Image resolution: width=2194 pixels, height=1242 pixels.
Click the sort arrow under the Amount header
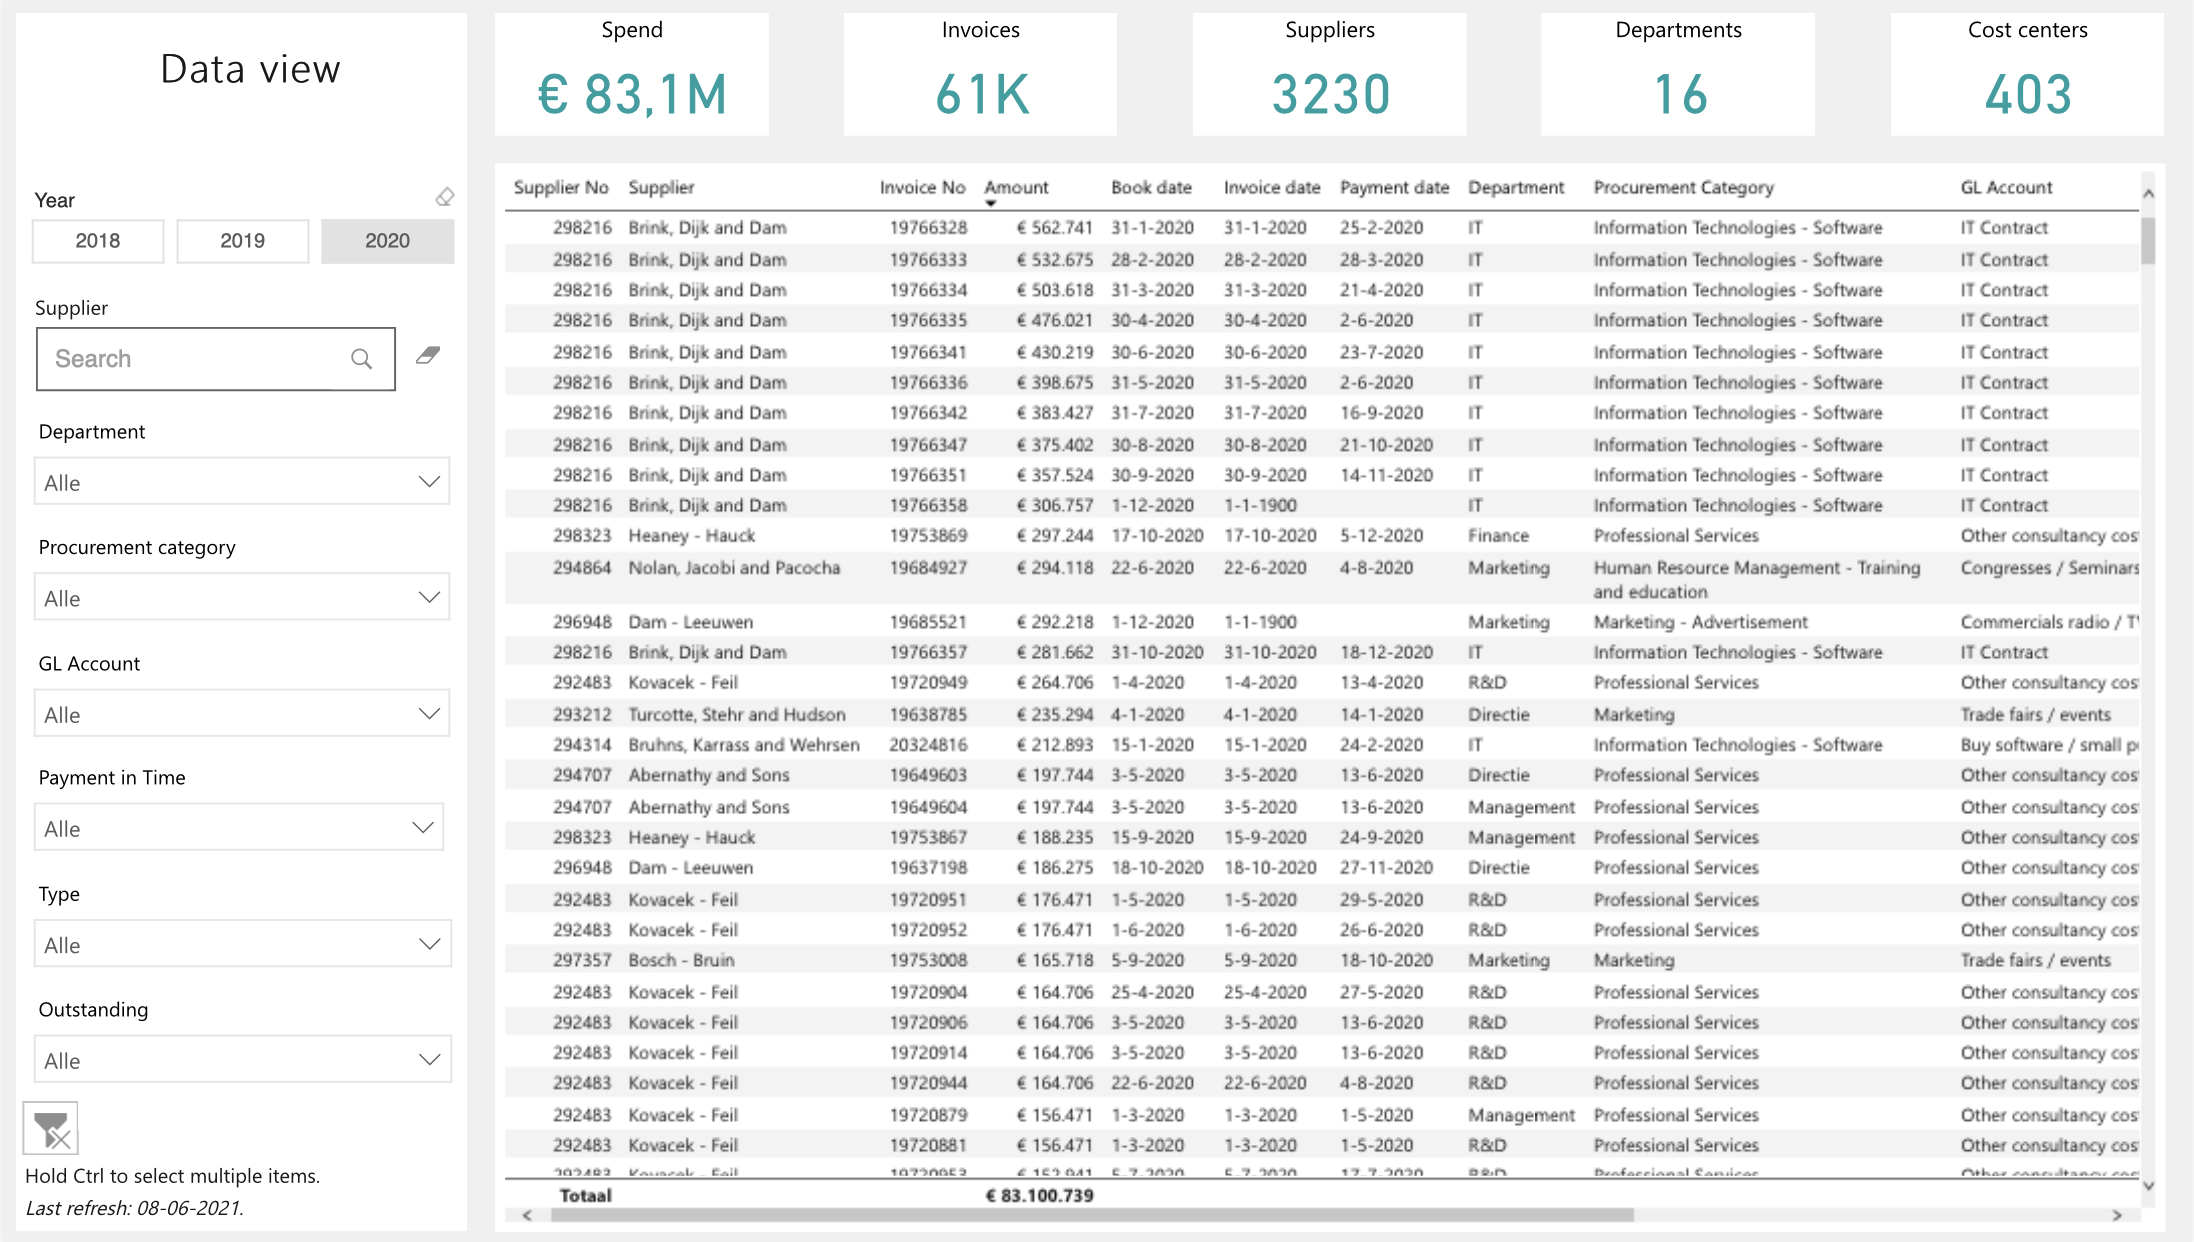click(x=991, y=203)
